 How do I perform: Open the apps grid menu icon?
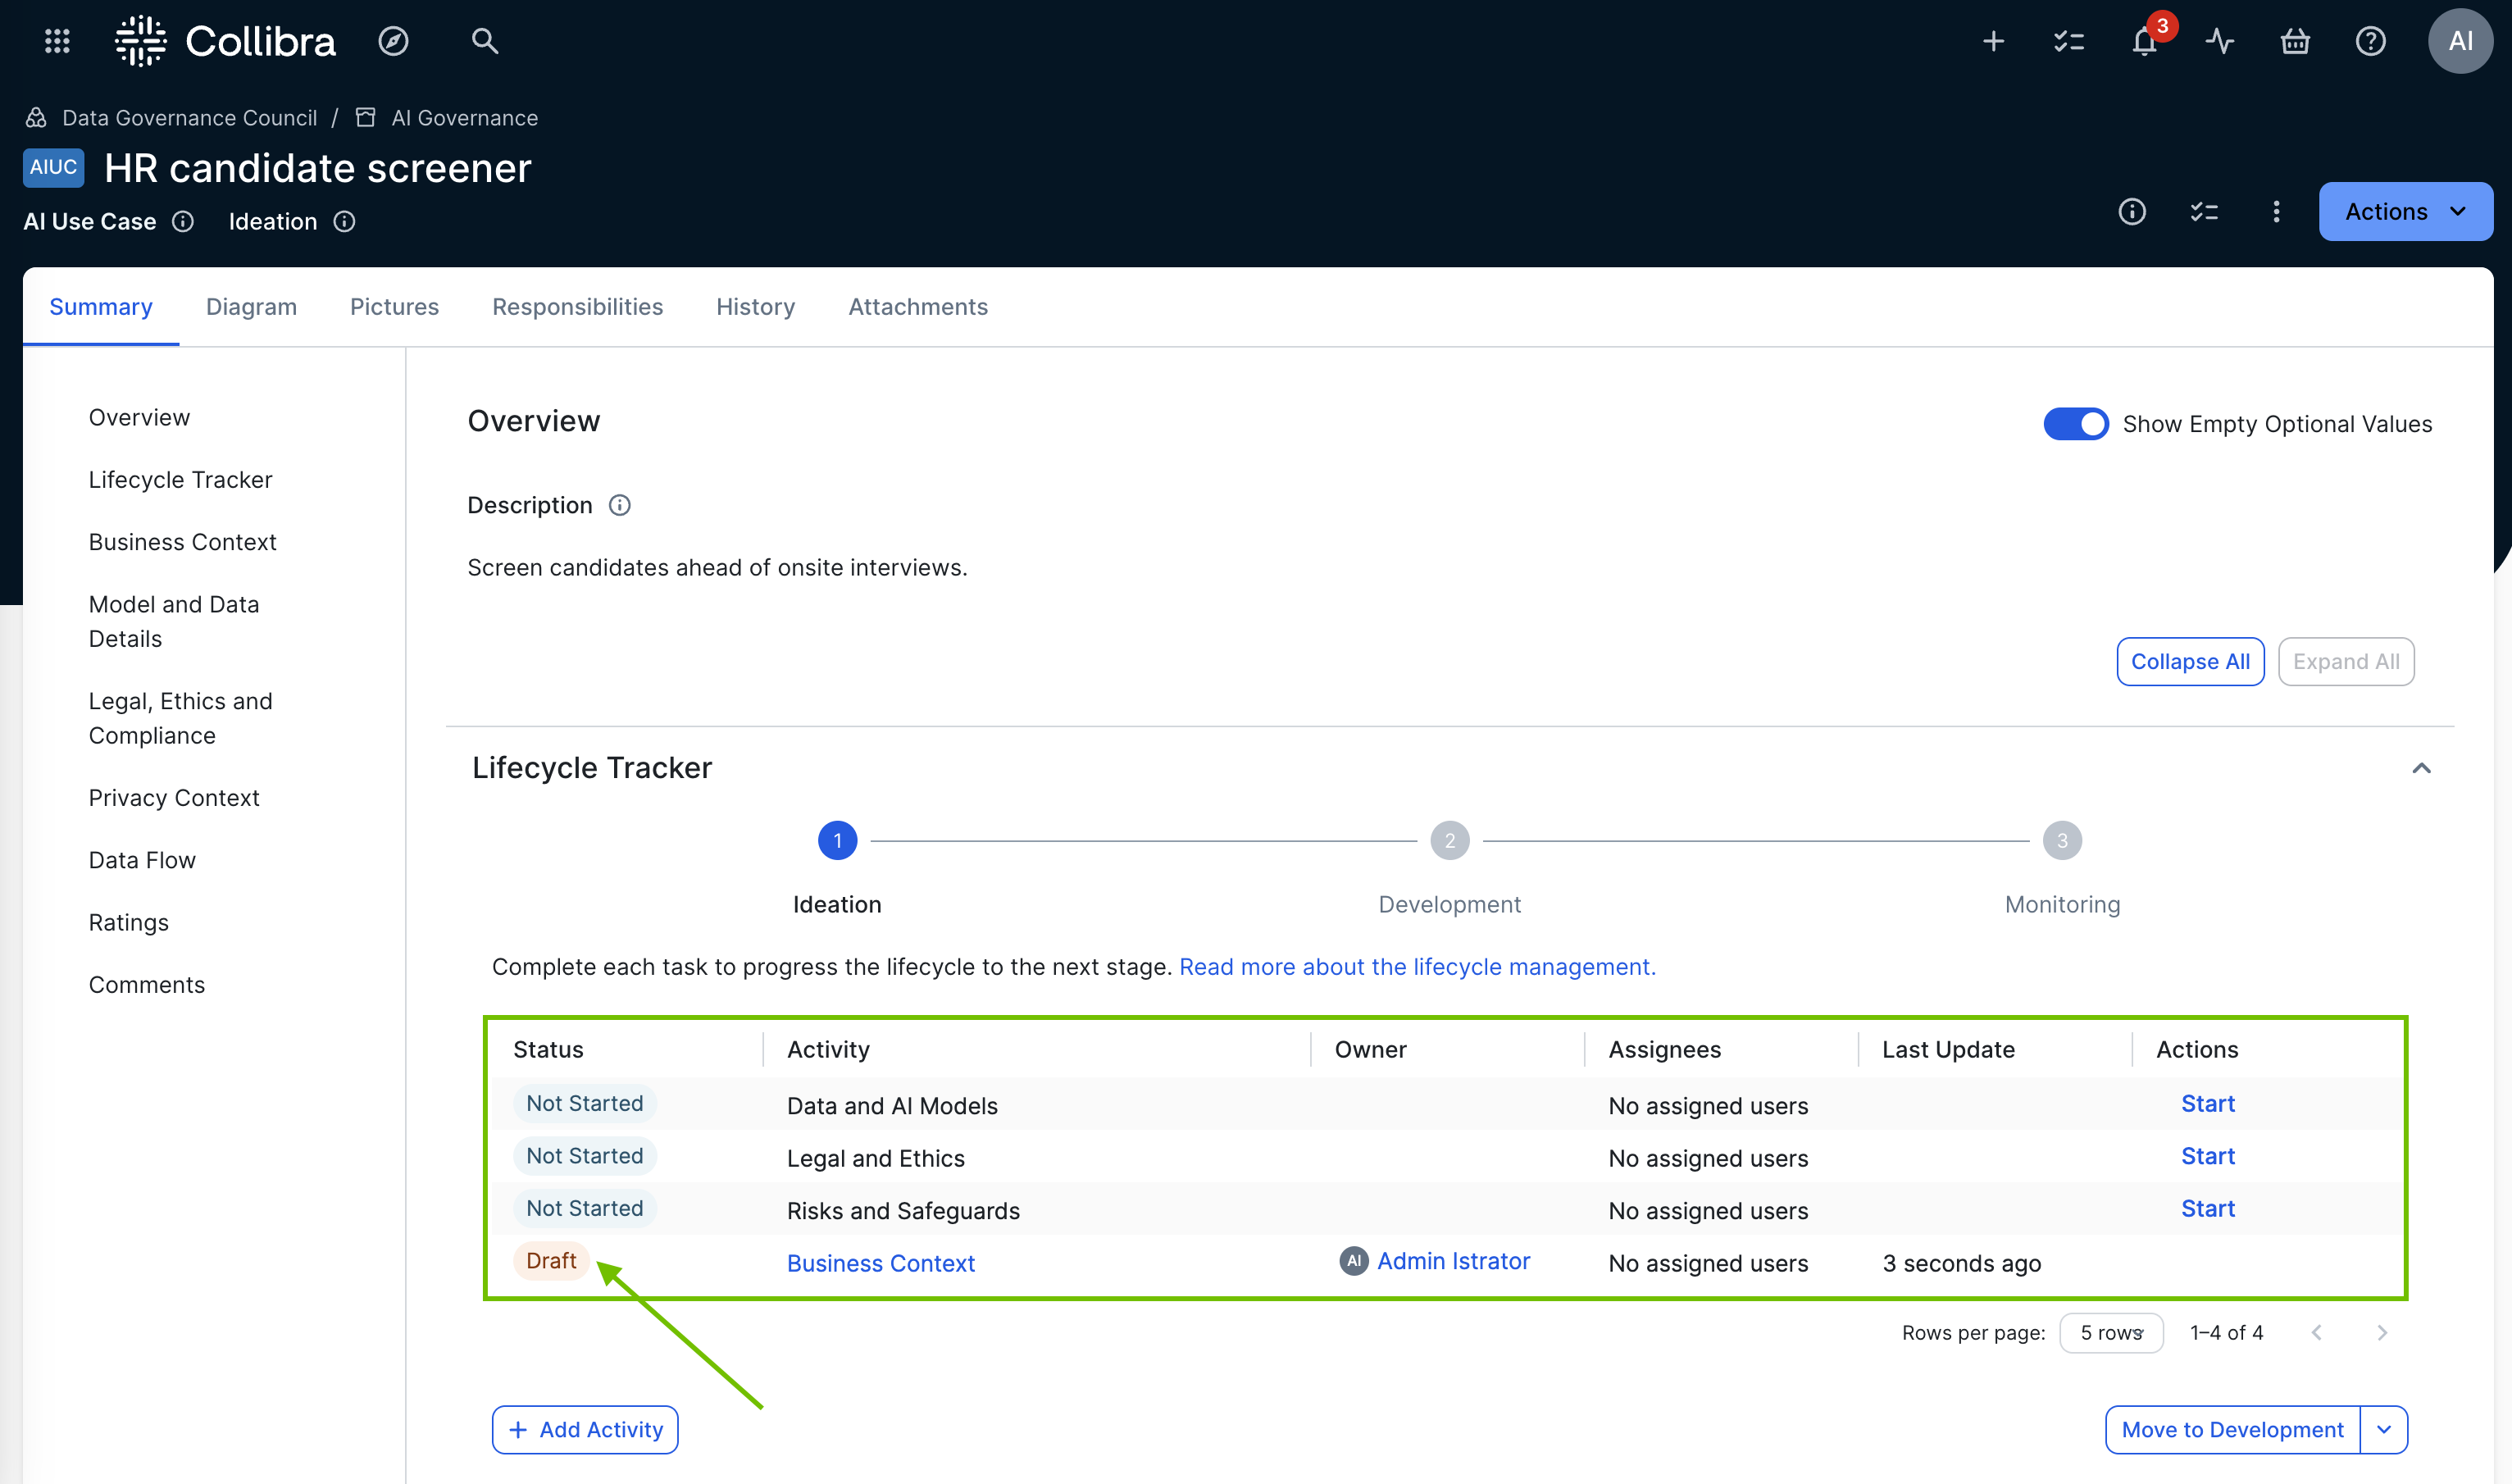click(x=57, y=41)
